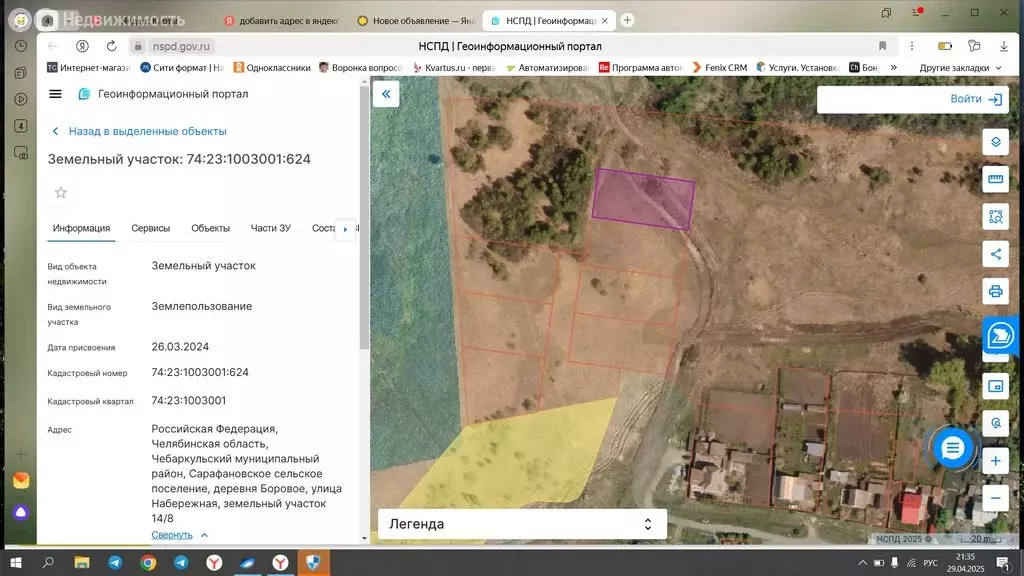The image size is (1024, 576).
Task: Open the Kvartus.ru bookmark
Action: coord(454,68)
